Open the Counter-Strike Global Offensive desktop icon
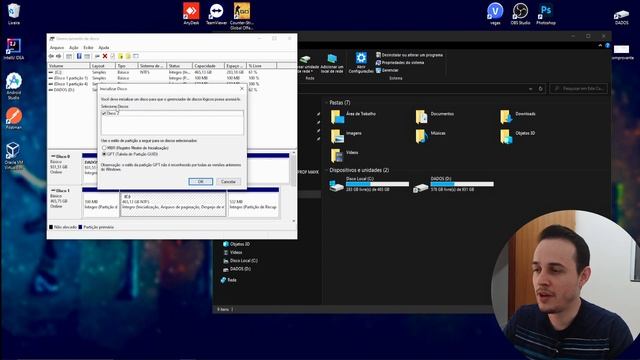Screen dimensions: 640x360 pyautogui.click(x=242, y=16)
